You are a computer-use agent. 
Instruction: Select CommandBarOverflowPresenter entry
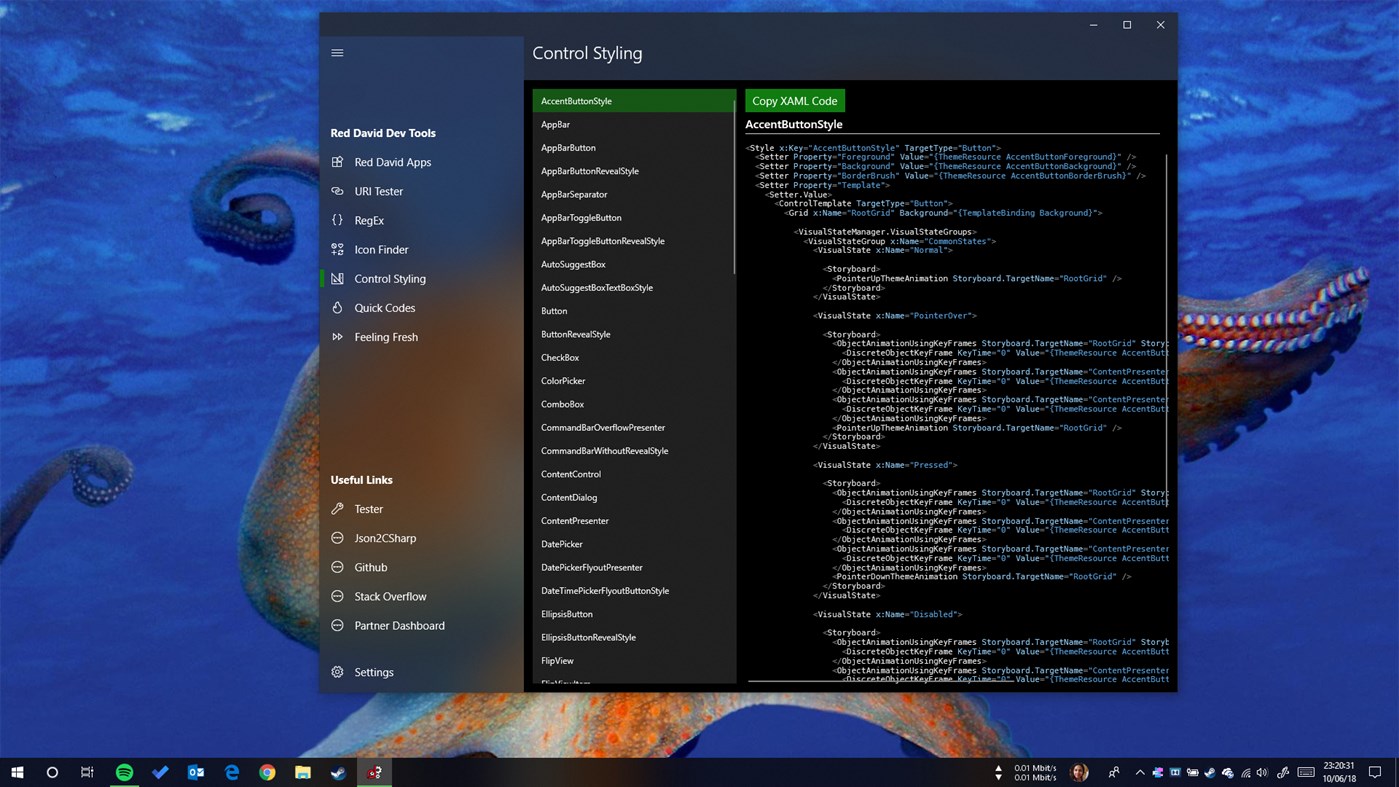click(x=634, y=428)
